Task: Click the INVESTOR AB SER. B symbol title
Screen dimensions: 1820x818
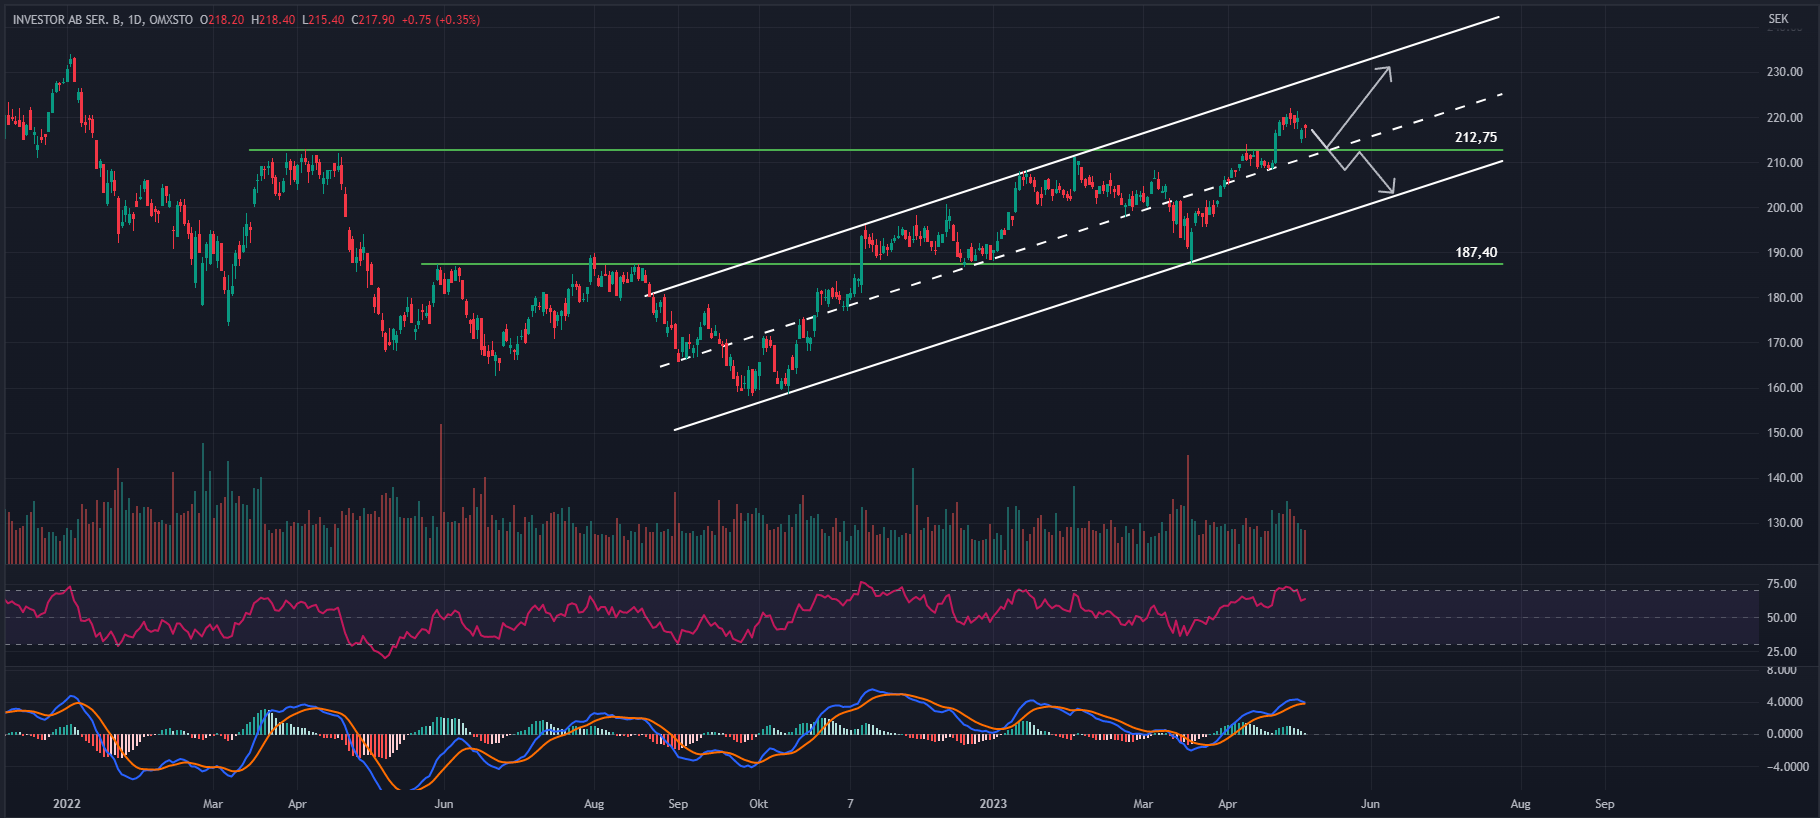Action: pos(68,20)
